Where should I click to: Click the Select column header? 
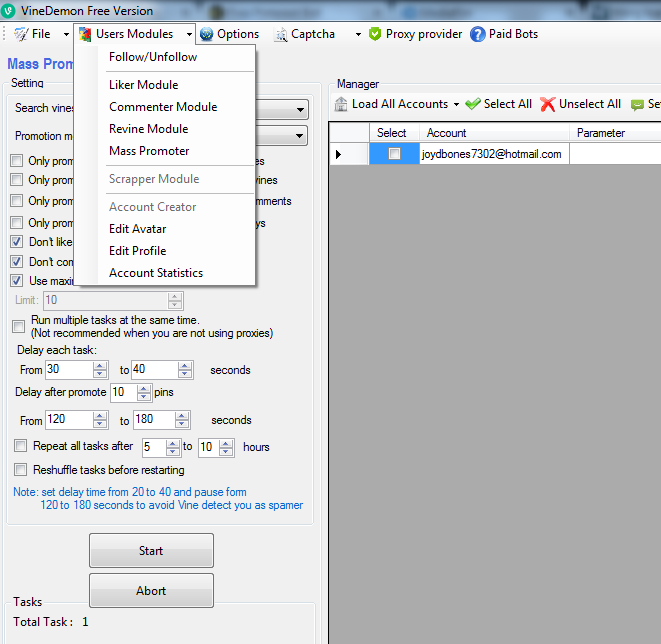point(394,133)
